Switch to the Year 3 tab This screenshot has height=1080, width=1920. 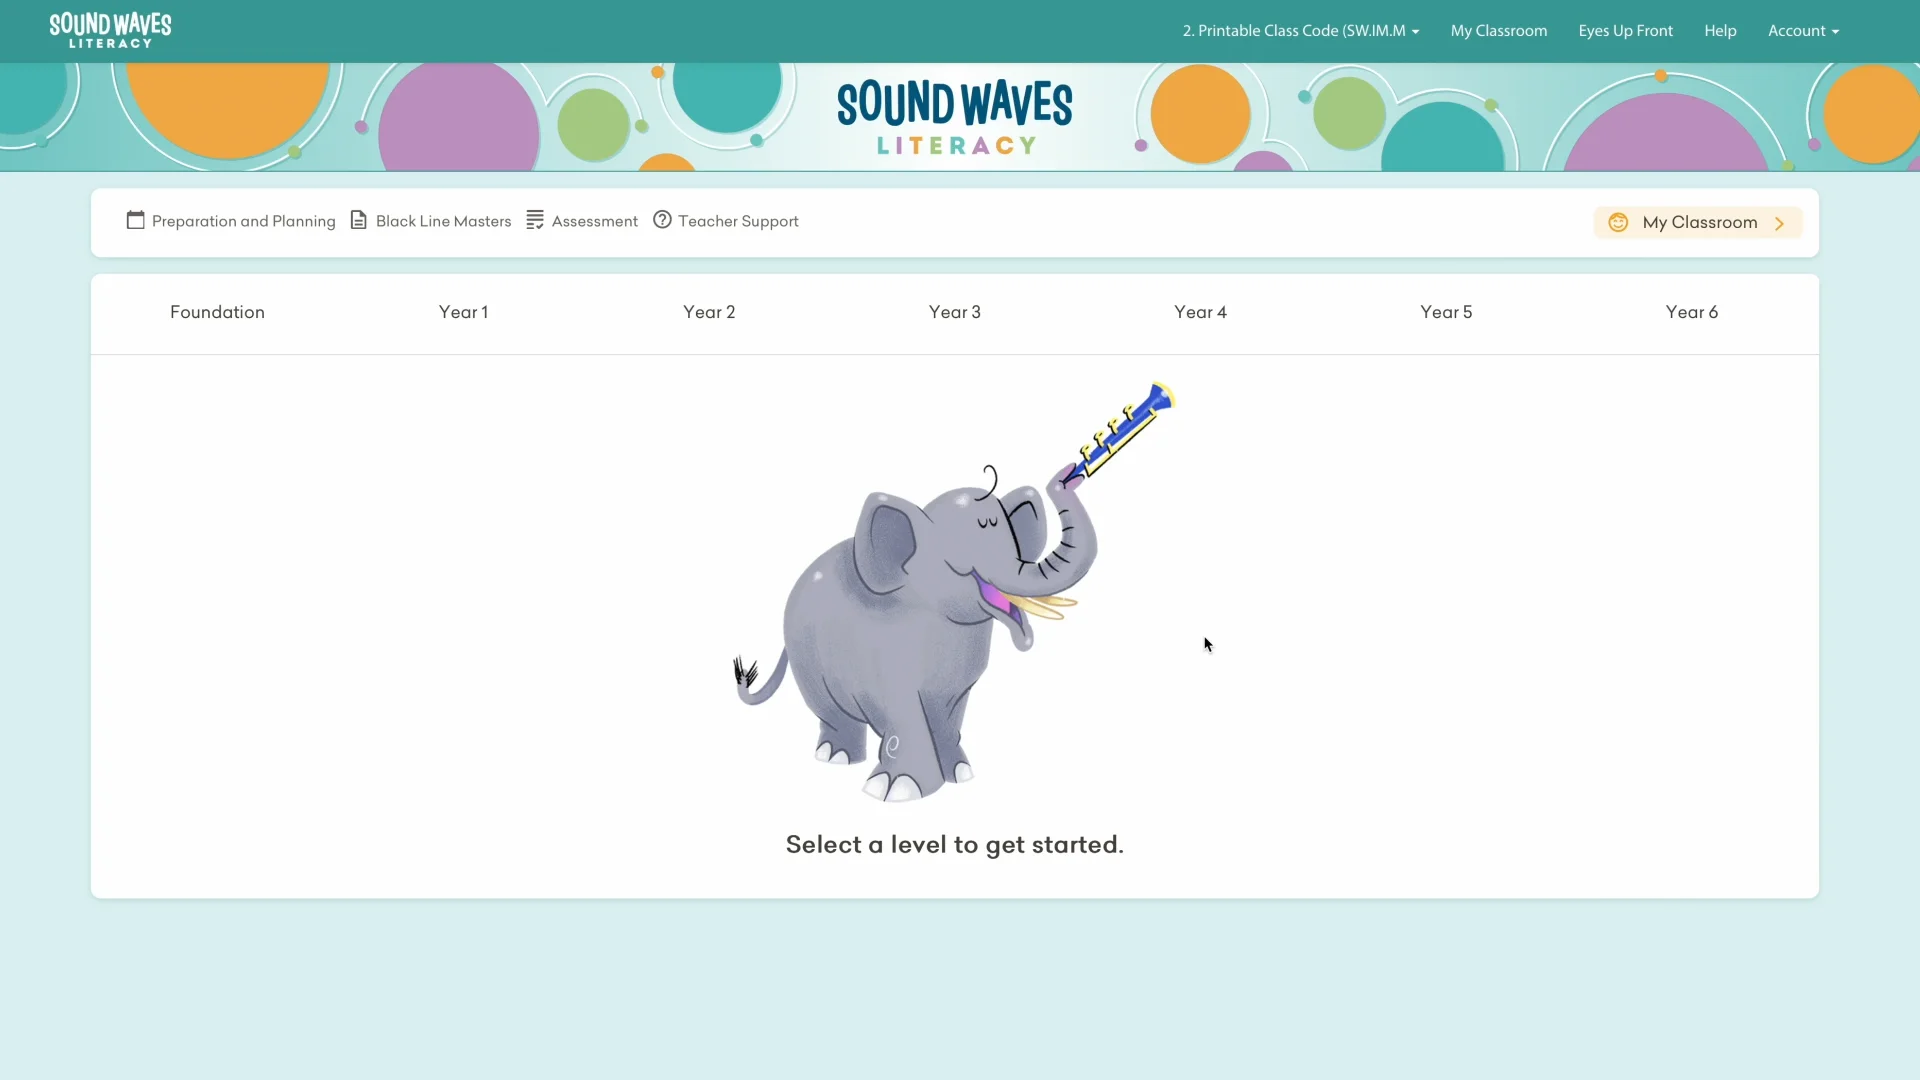coord(954,313)
